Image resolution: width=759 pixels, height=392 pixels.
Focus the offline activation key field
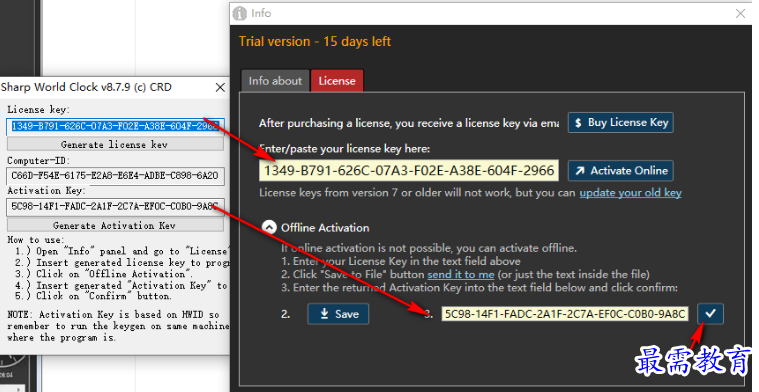point(564,314)
